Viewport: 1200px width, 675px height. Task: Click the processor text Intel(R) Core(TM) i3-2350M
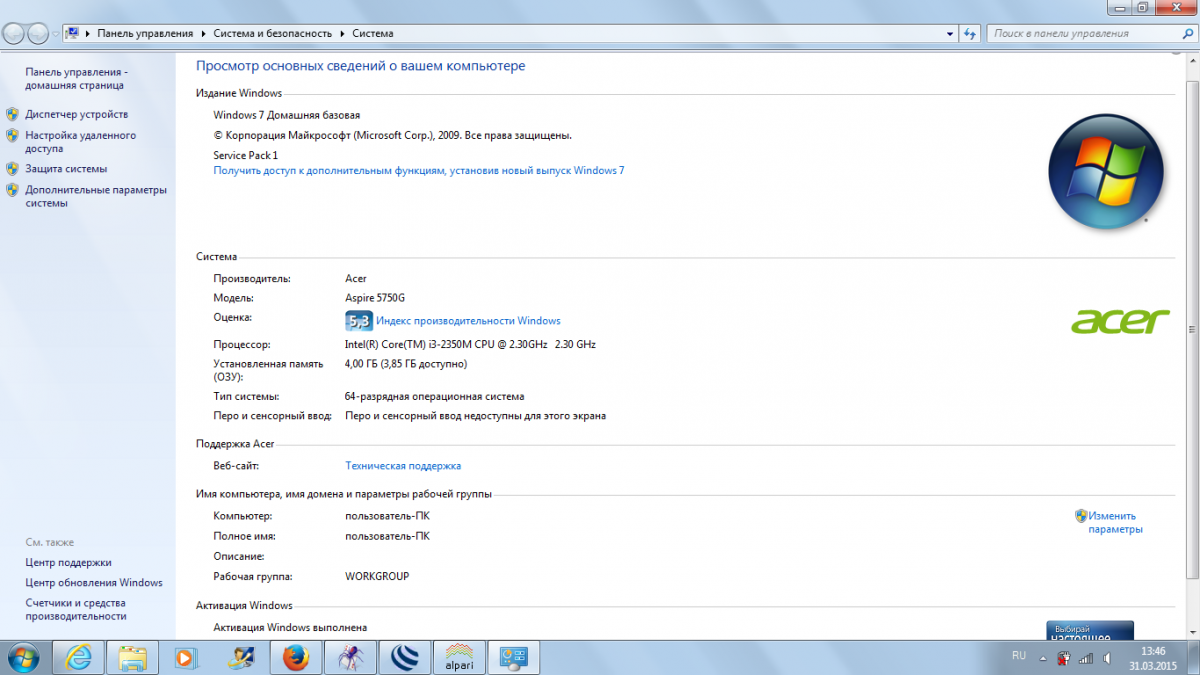[x=470, y=344]
